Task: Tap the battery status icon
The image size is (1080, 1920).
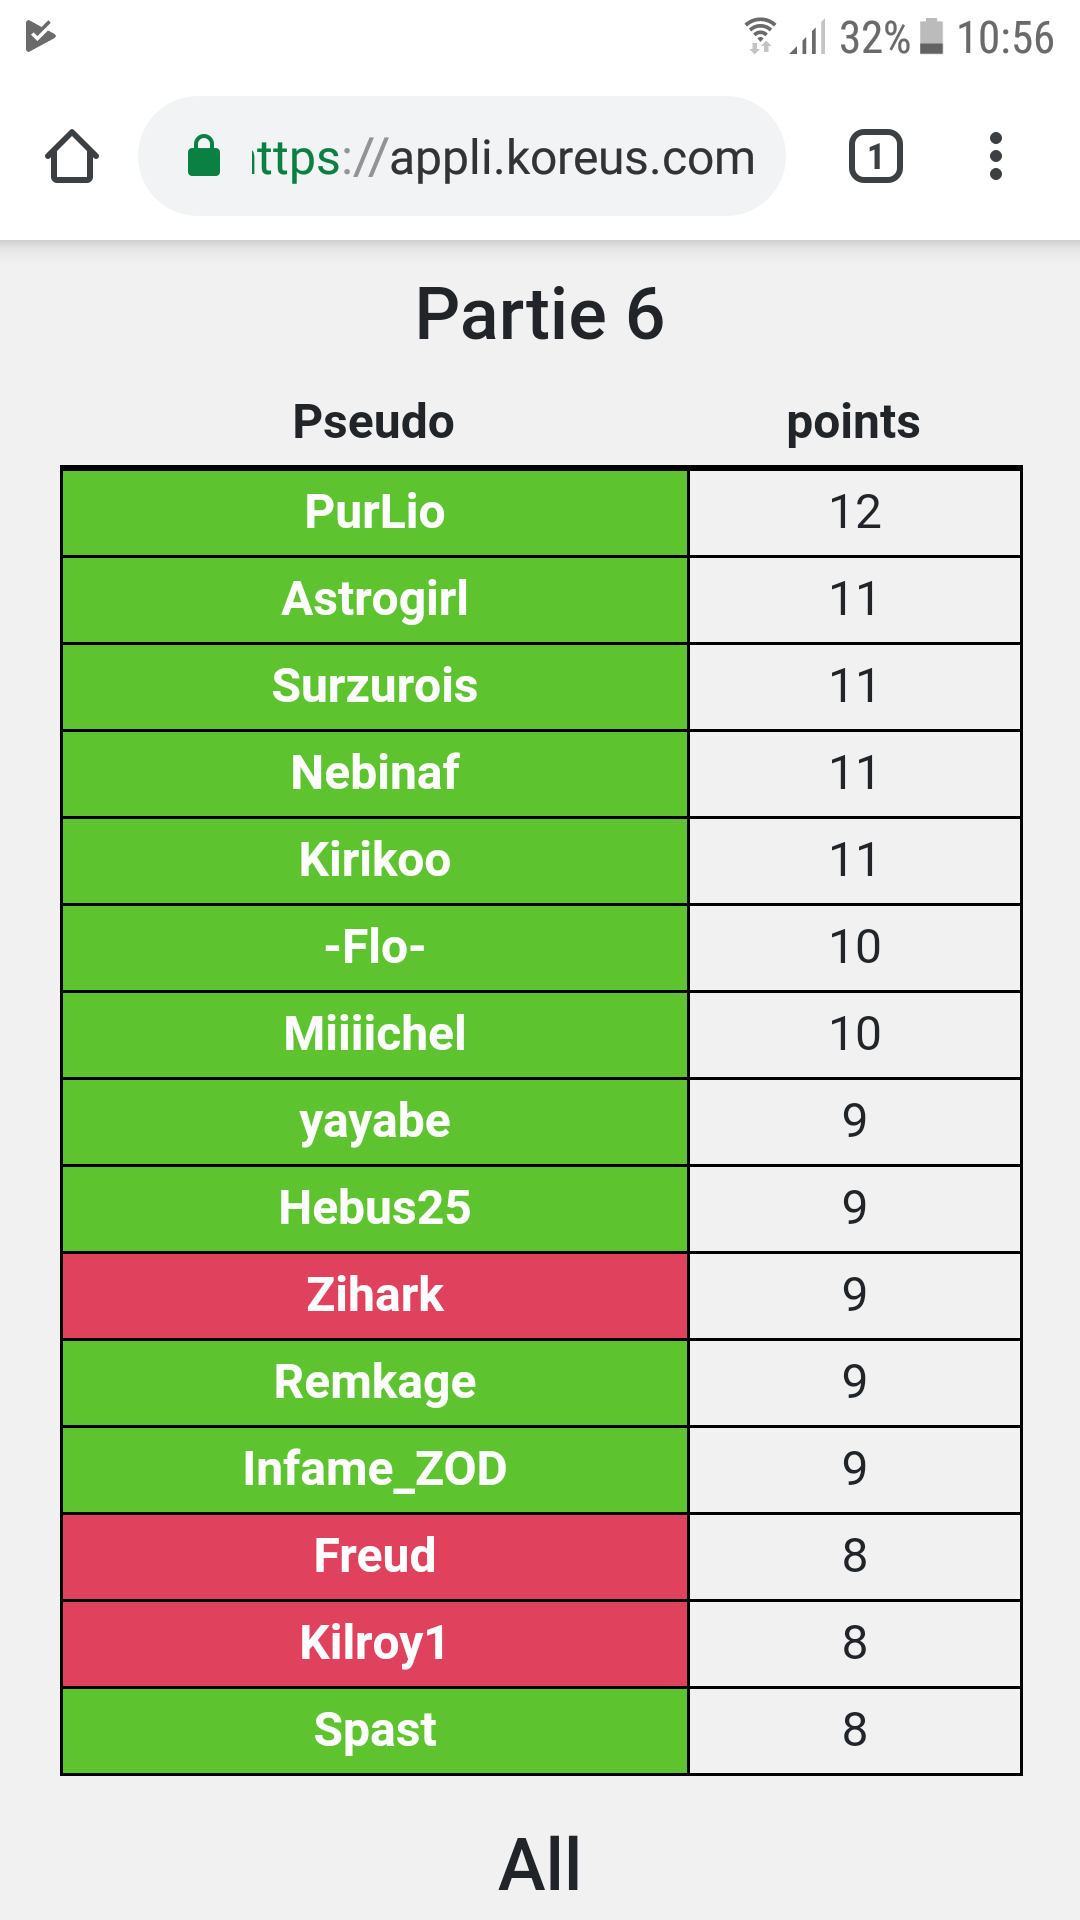Action: click(x=931, y=36)
